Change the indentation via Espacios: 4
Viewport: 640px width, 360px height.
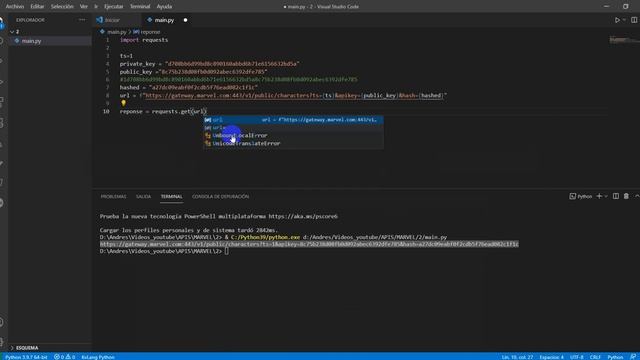point(551,357)
